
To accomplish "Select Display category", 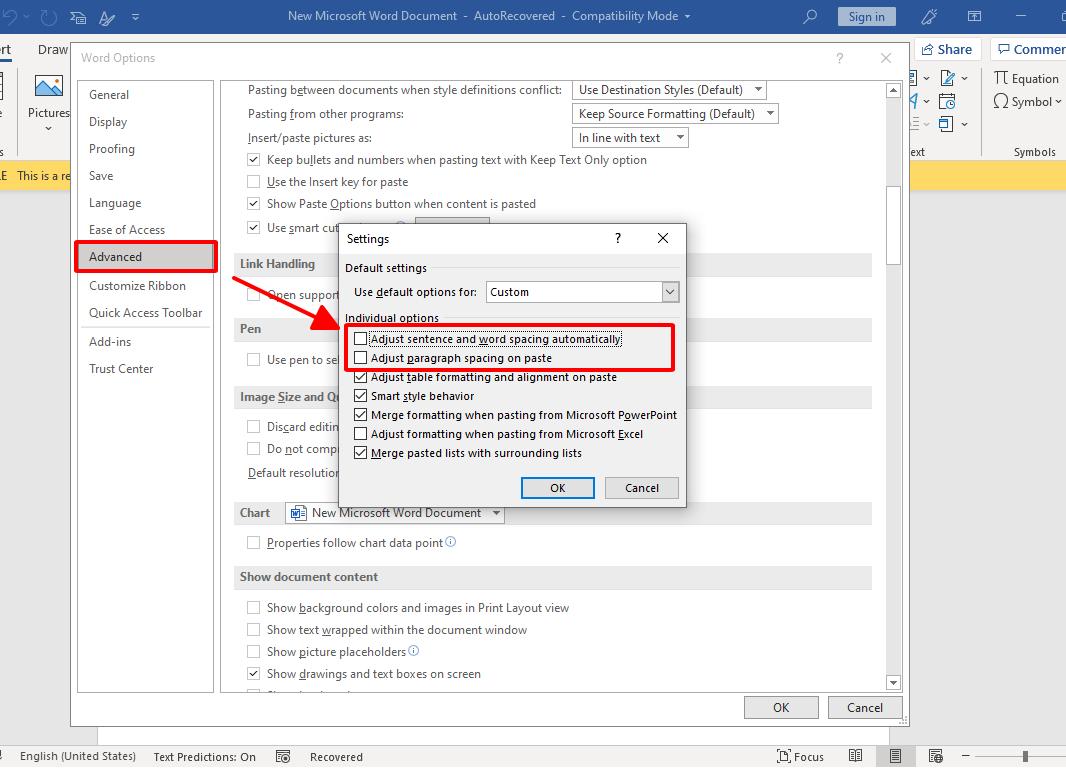I will pos(108,122).
